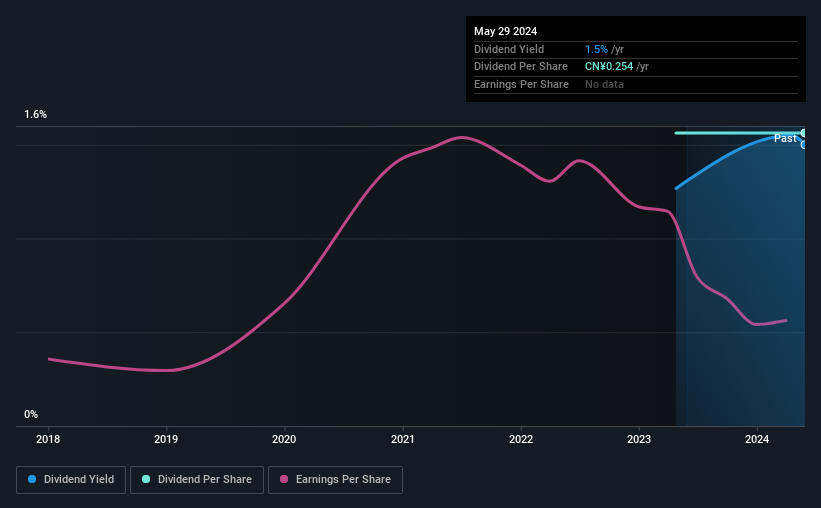The image size is (821, 508).
Task: Click the Past label on chart
Action: coord(785,138)
